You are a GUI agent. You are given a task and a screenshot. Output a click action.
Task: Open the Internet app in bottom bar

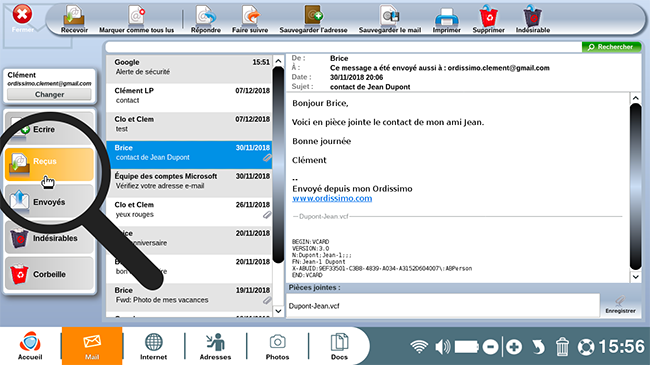(153, 346)
